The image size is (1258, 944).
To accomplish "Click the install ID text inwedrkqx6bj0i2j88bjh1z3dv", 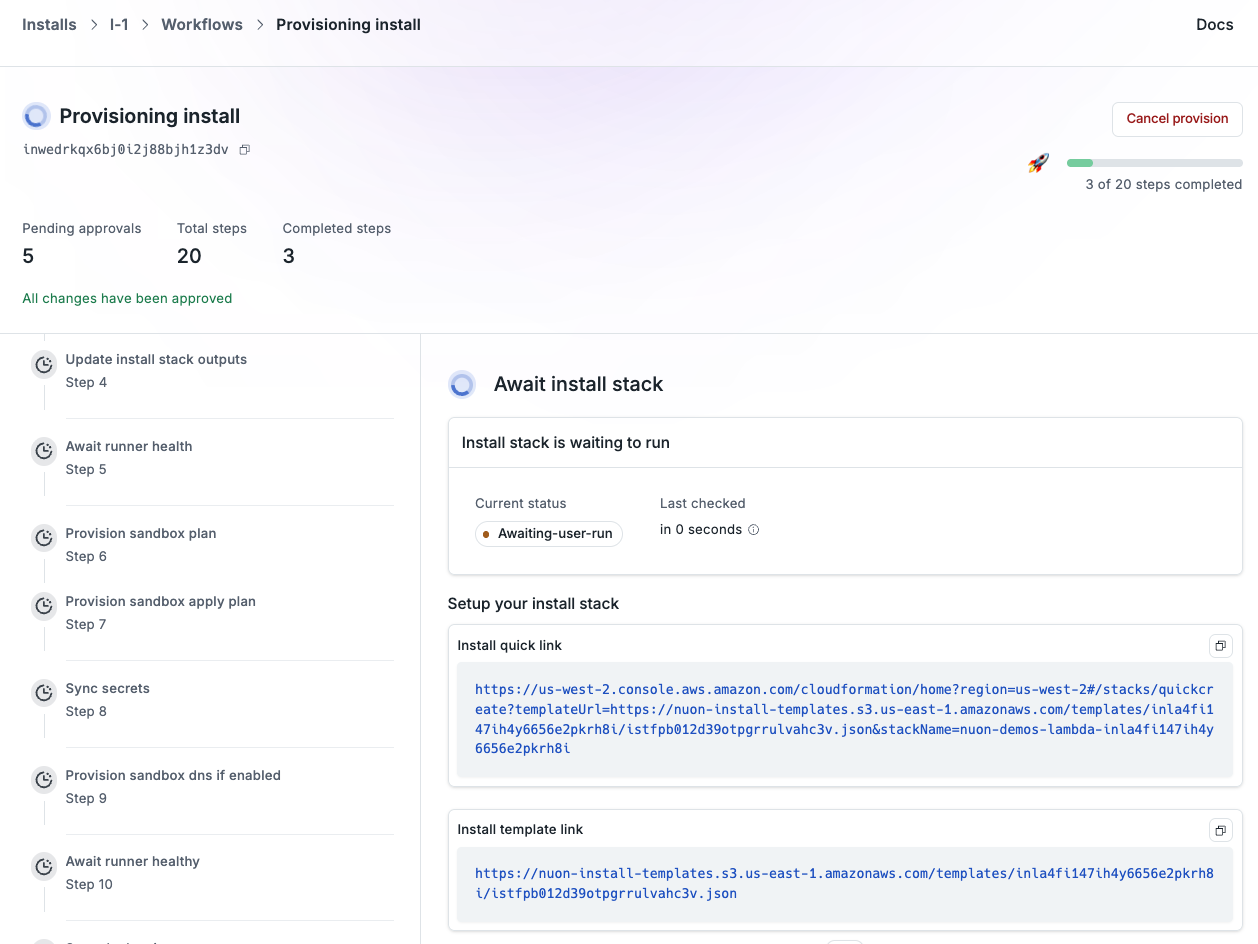I will [126, 150].
